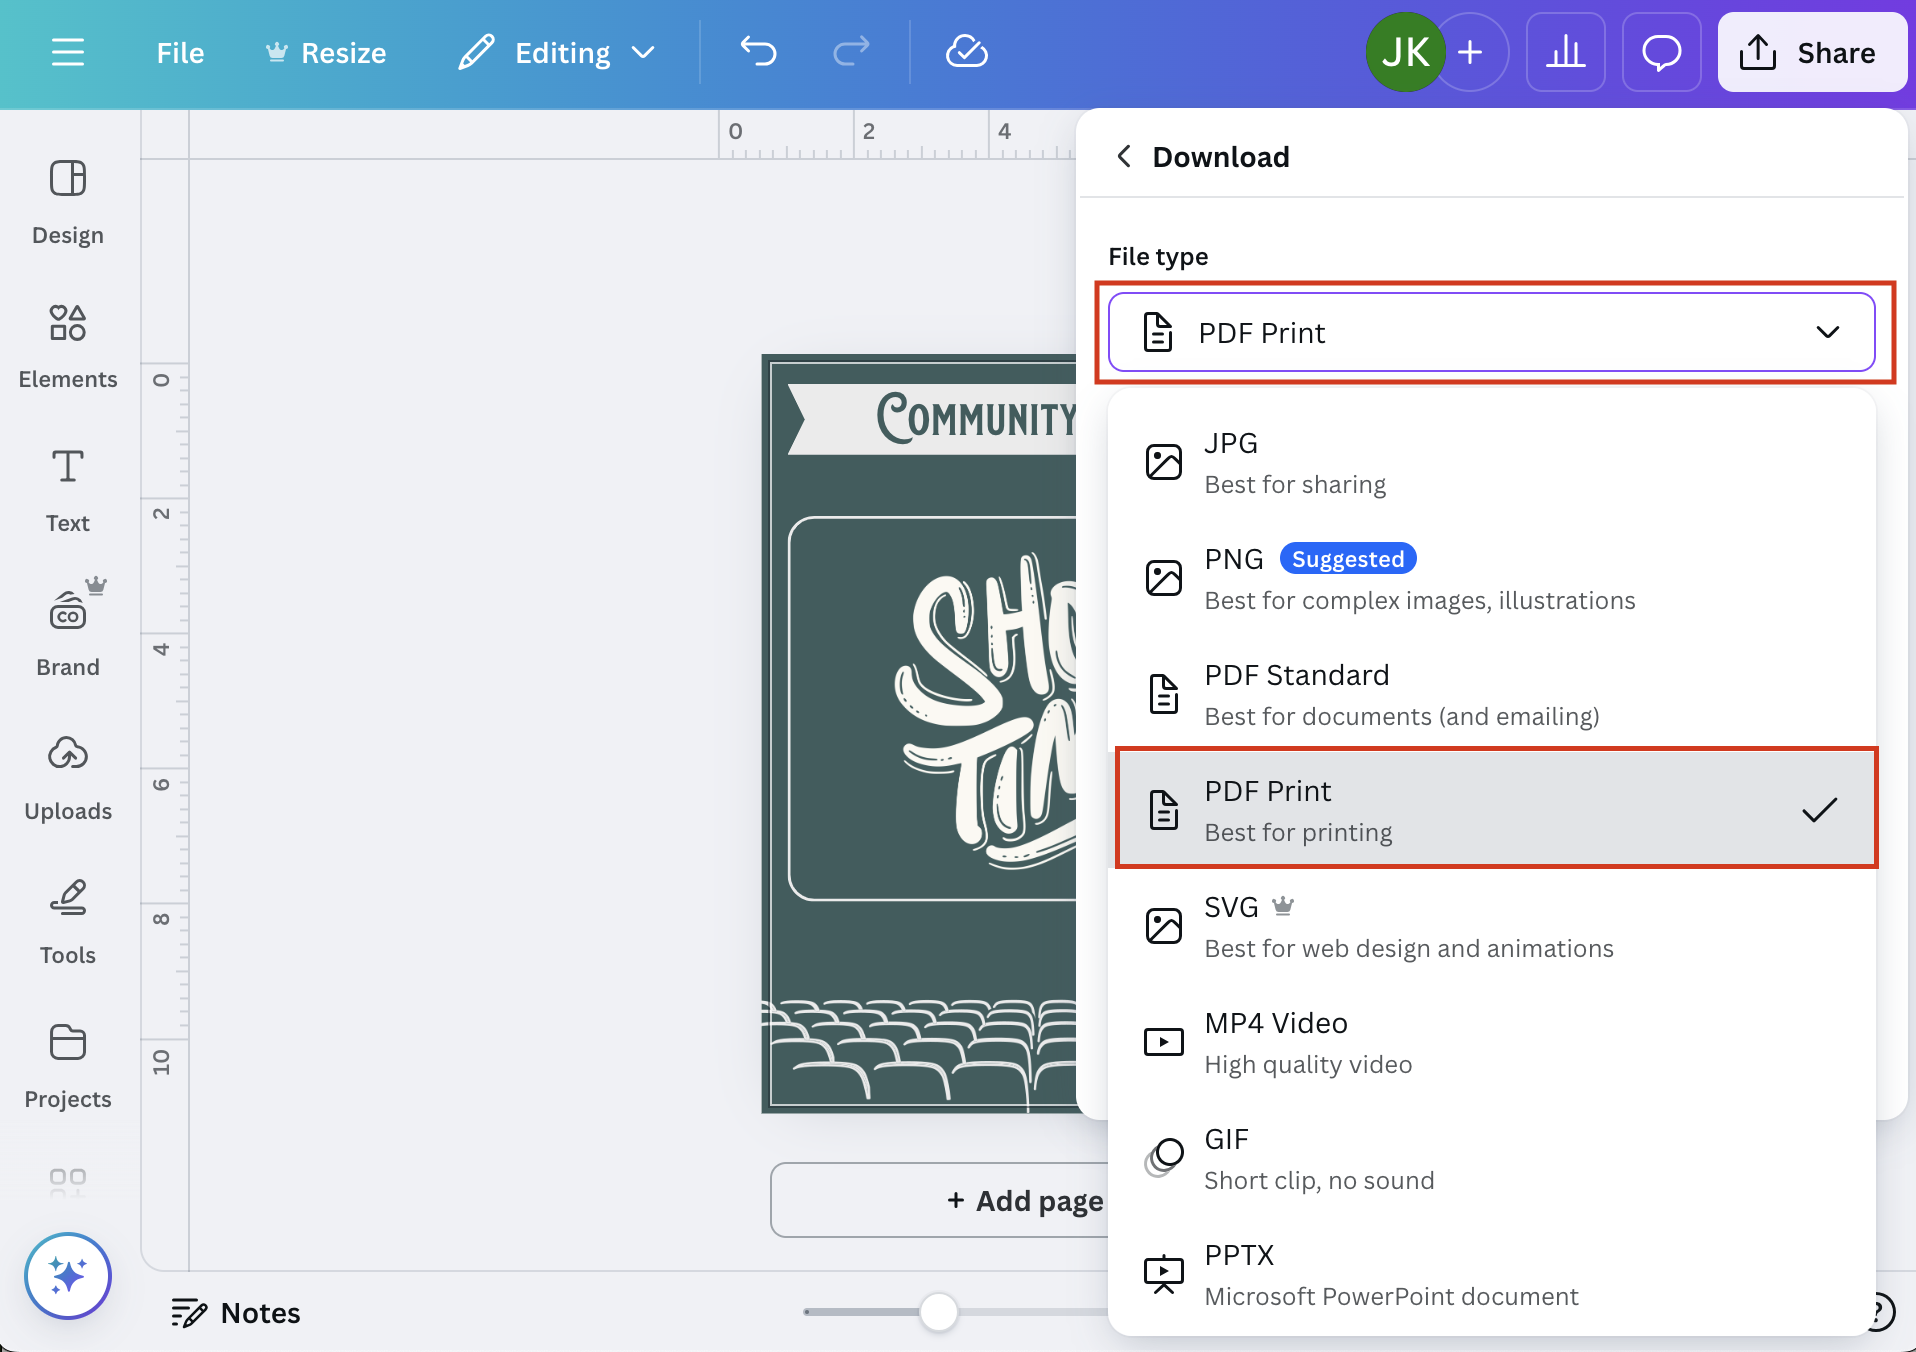Open the Text sidebar panel
The image size is (1916, 1352).
68,490
